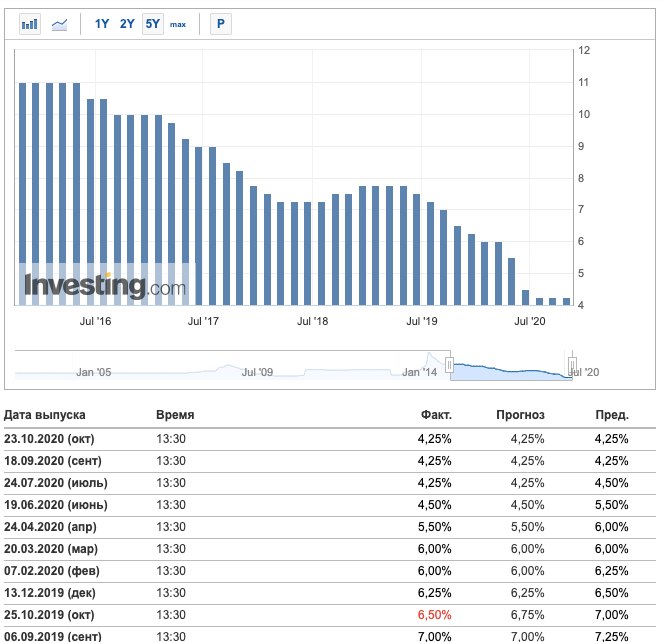Select the 18.09.2020 (сент) row date
Viewport: 666px width, 642px height.
tap(53, 461)
